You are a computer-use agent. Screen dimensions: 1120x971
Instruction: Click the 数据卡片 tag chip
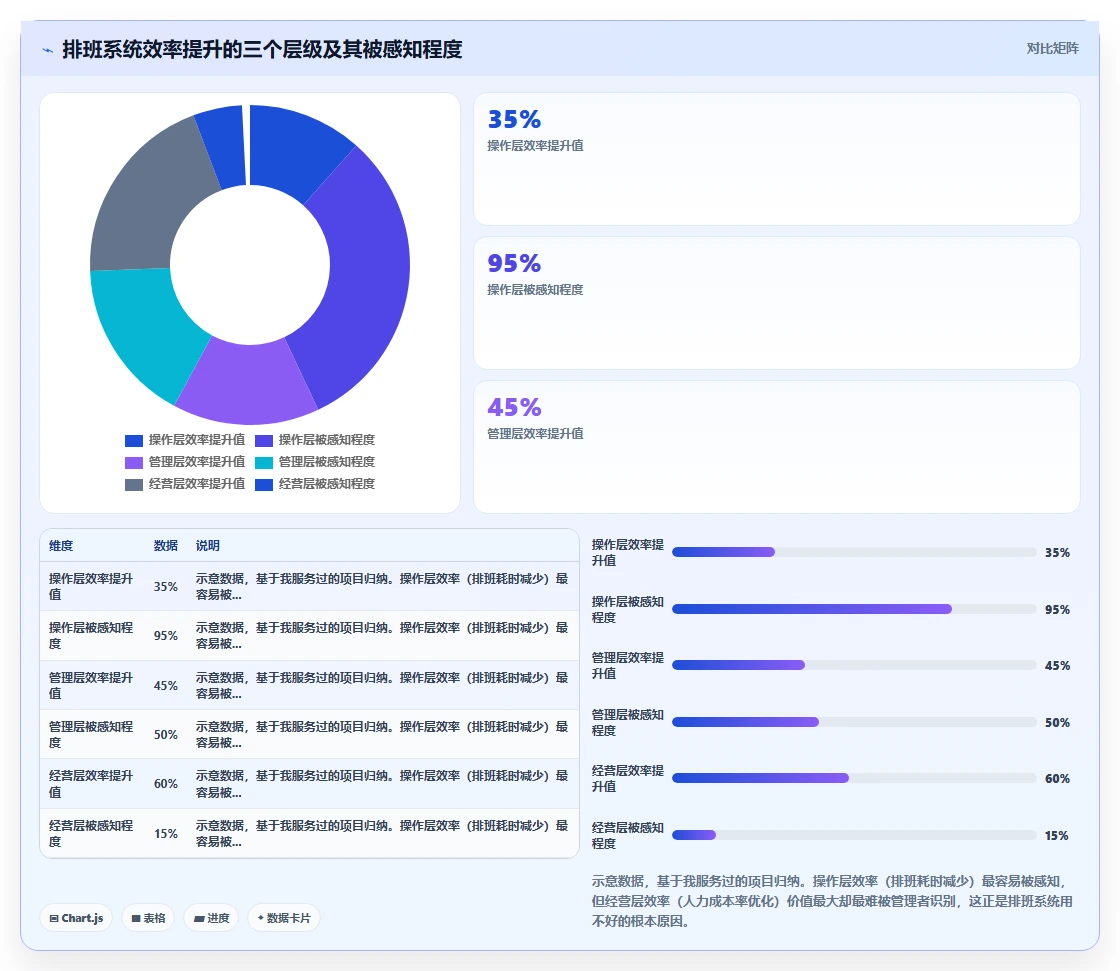[x=284, y=918]
